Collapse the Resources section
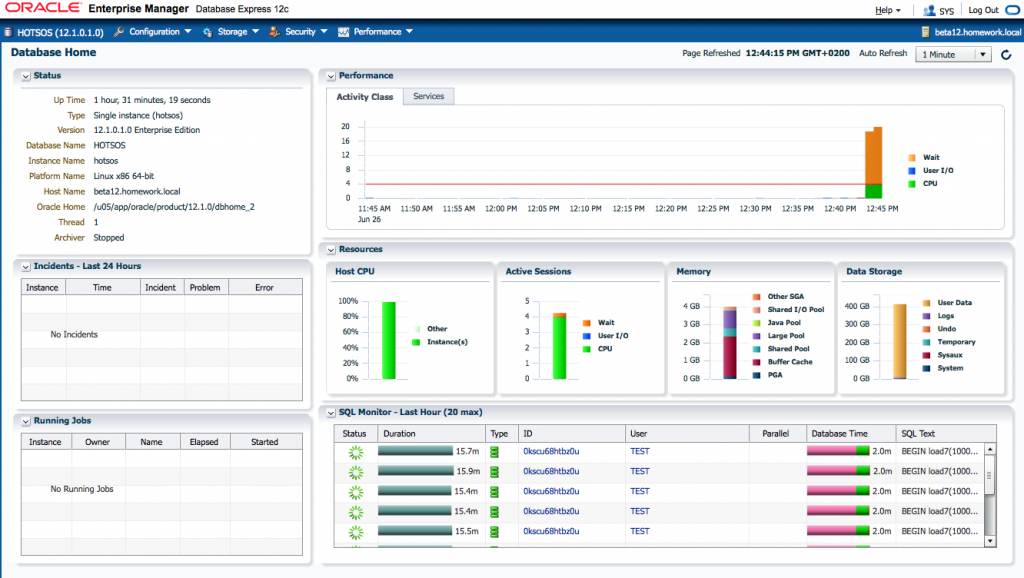1024x578 pixels. (330, 249)
